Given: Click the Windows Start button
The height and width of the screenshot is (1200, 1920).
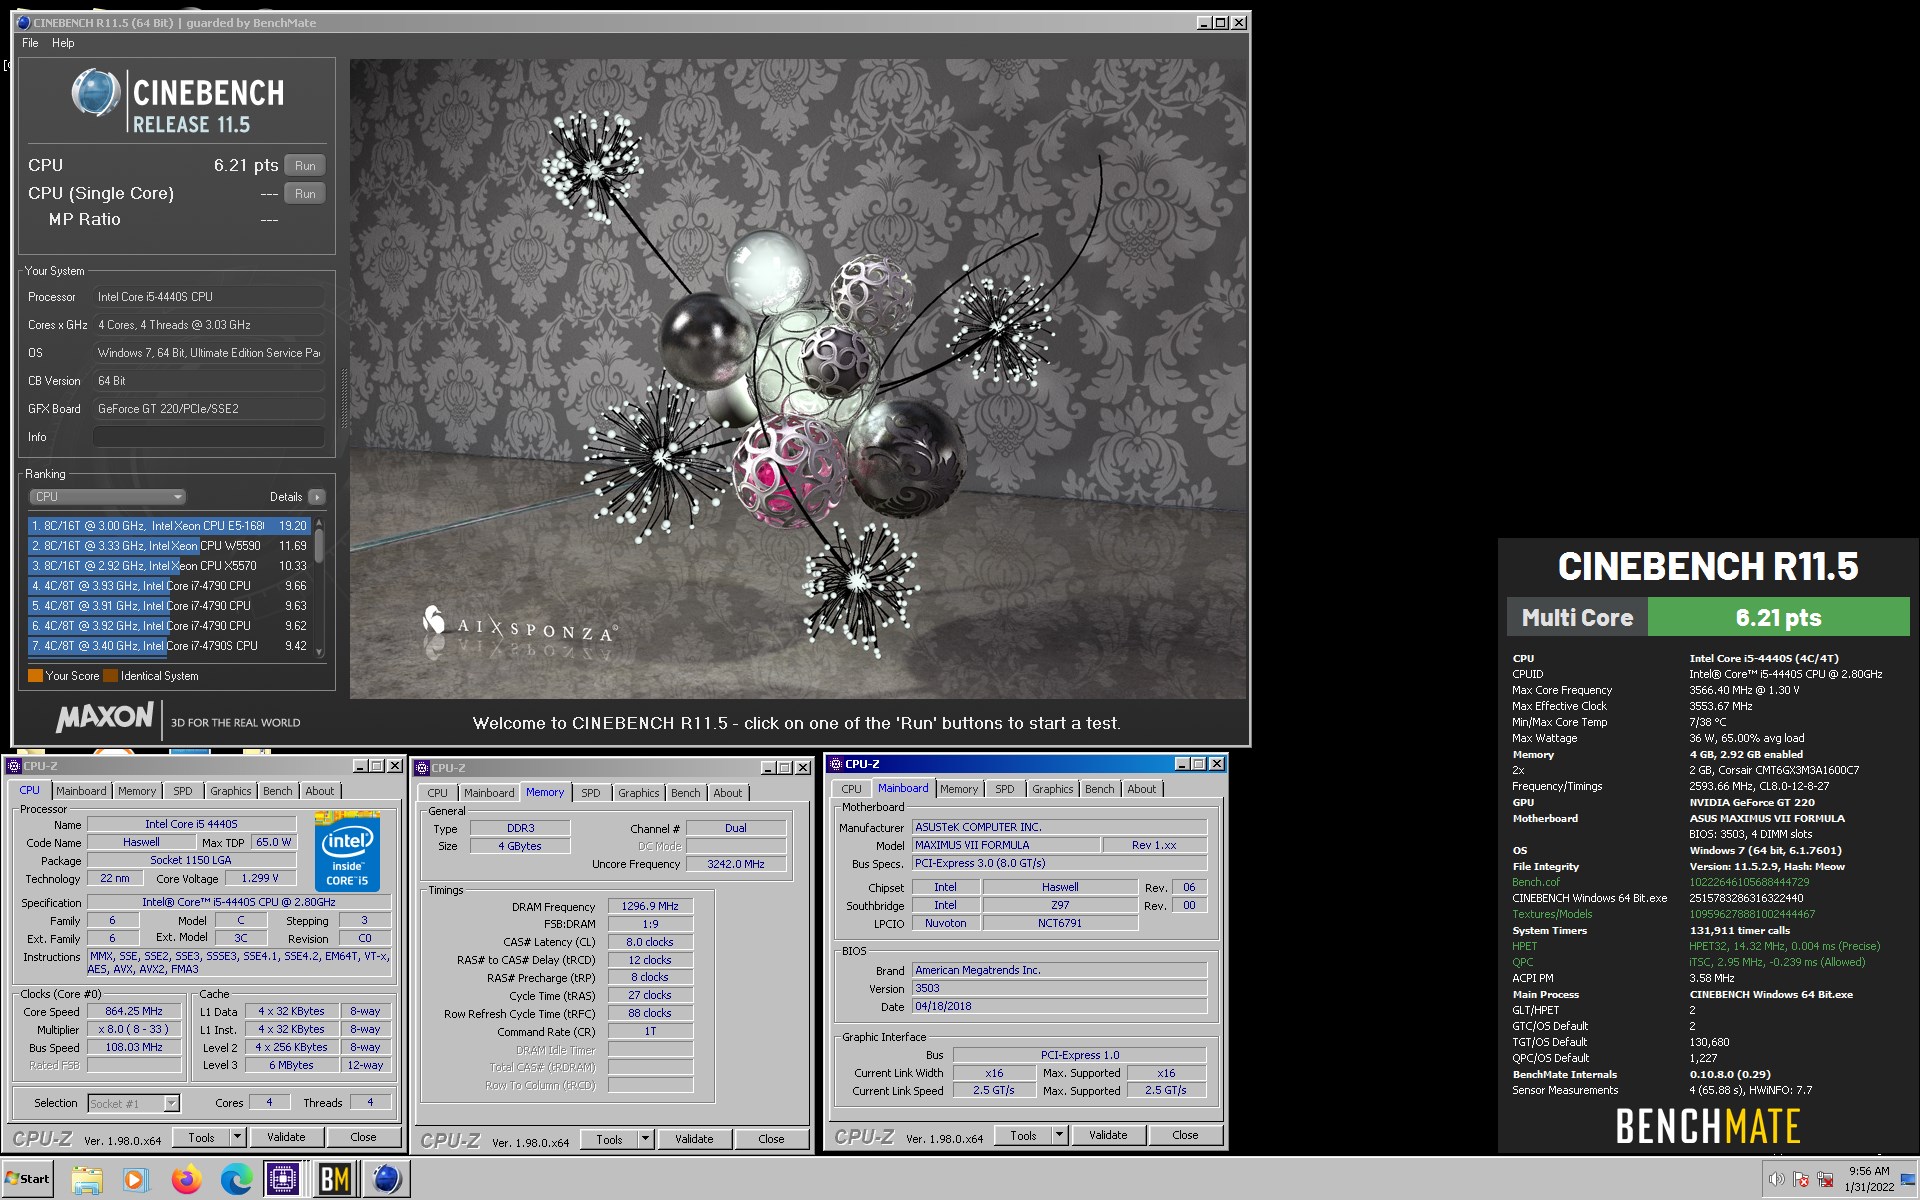Looking at the screenshot, I should coord(27,1179).
